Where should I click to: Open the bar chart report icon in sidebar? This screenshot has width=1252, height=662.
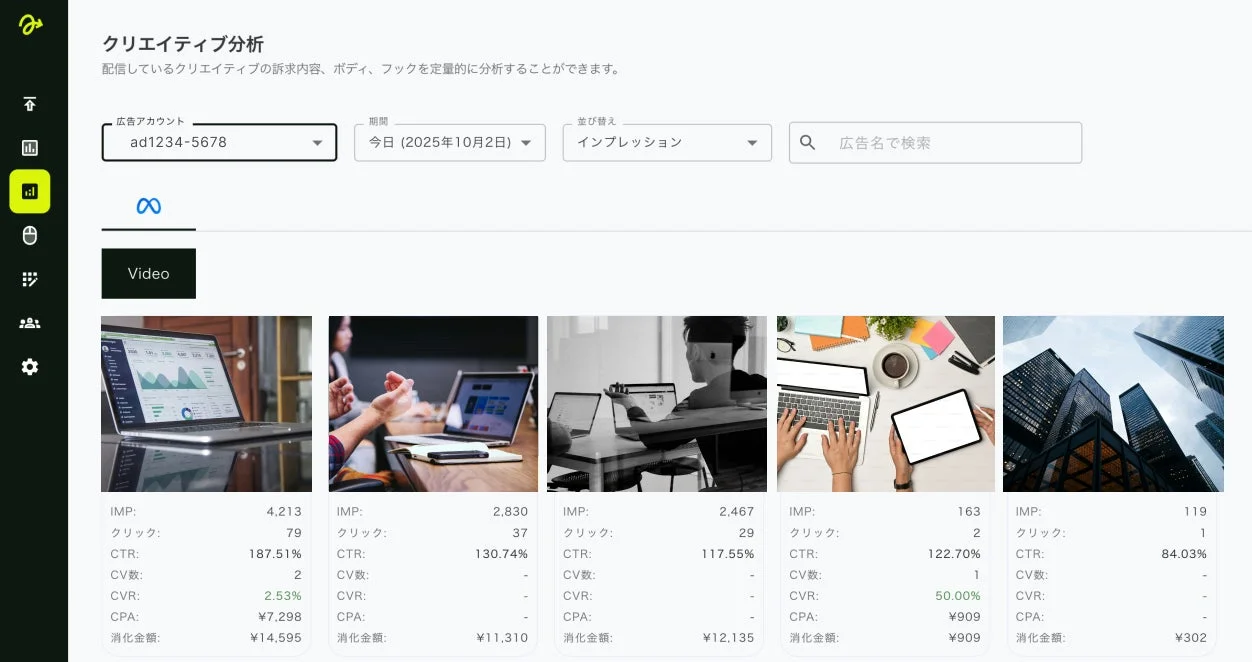click(x=30, y=147)
